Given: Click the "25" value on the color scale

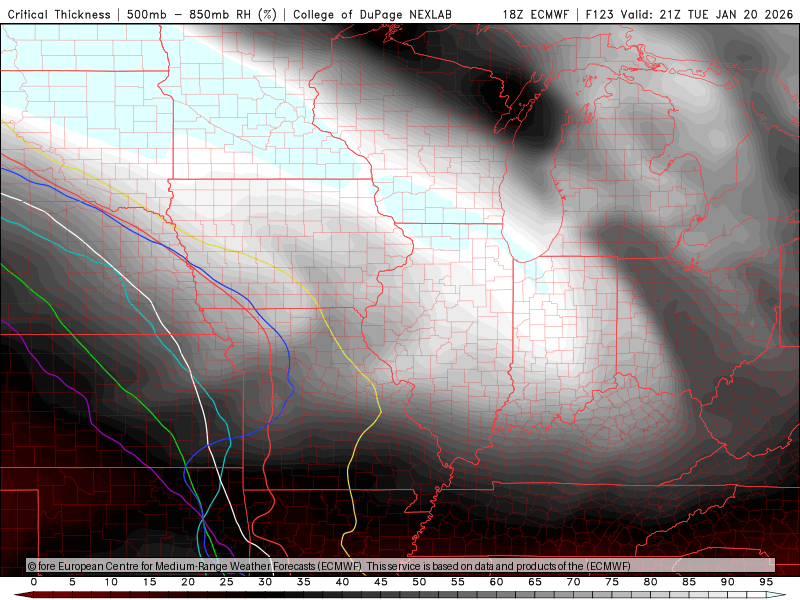Looking at the screenshot, I should coord(227,582).
